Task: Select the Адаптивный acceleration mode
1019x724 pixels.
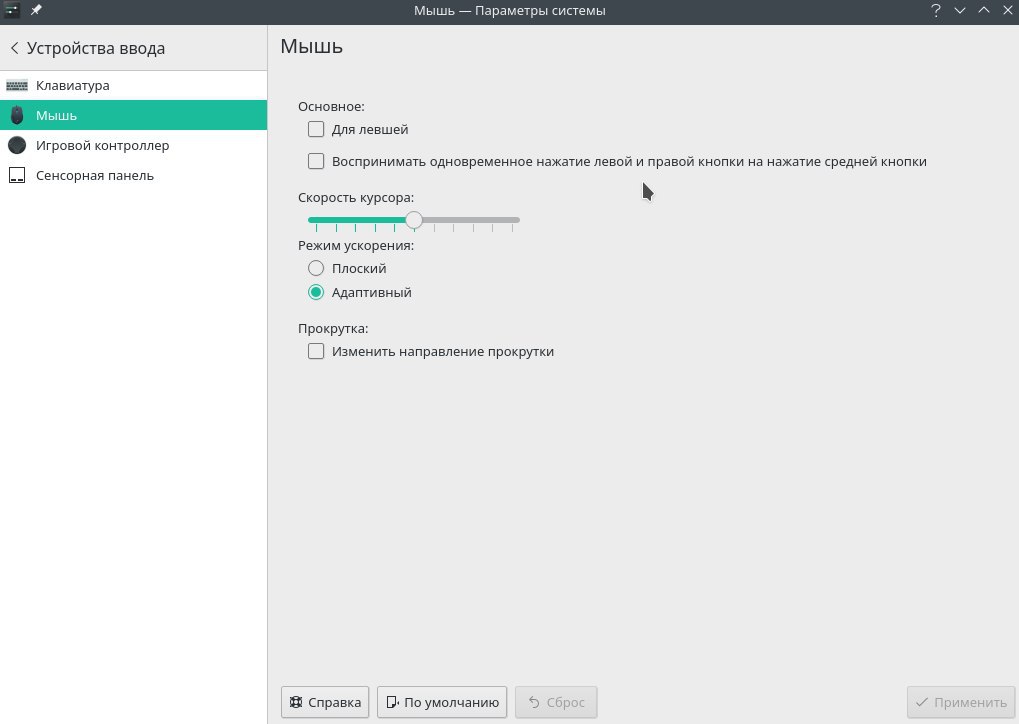Action: pyautogui.click(x=316, y=292)
